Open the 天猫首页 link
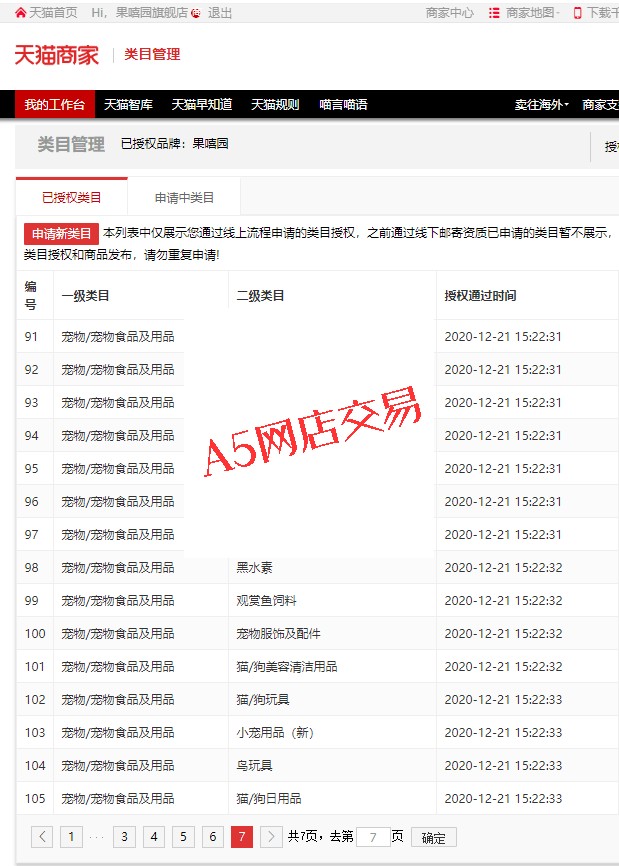The width and height of the screenshot is (619, 866). tap(53, 13)
